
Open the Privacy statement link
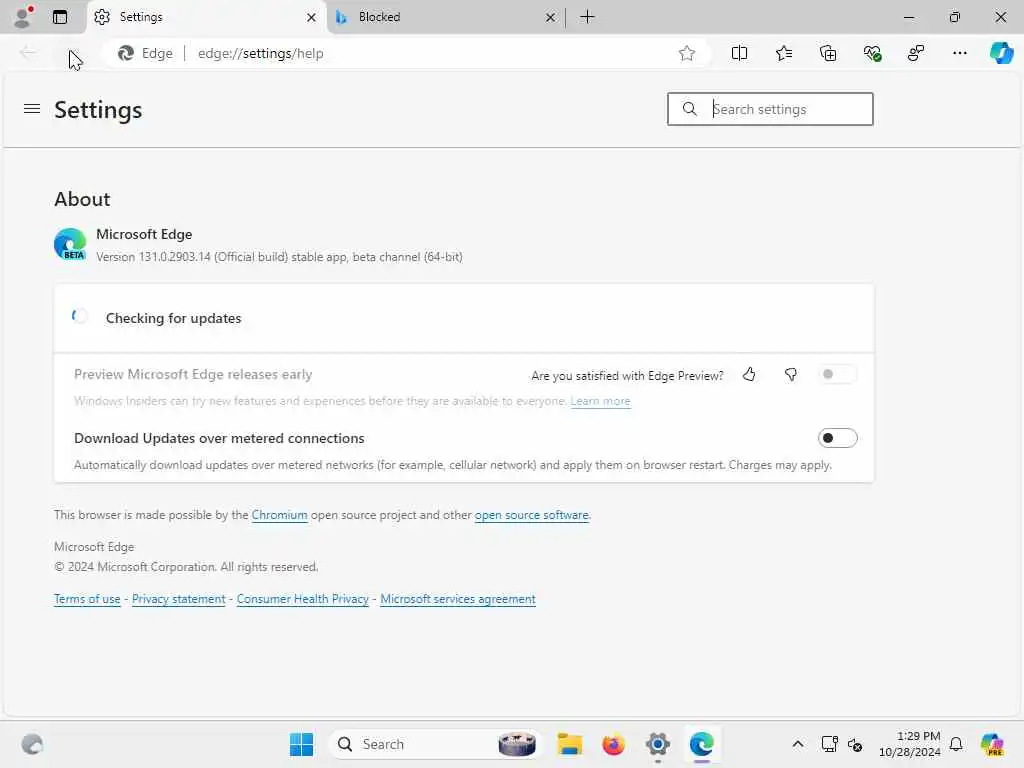point(178,599)
